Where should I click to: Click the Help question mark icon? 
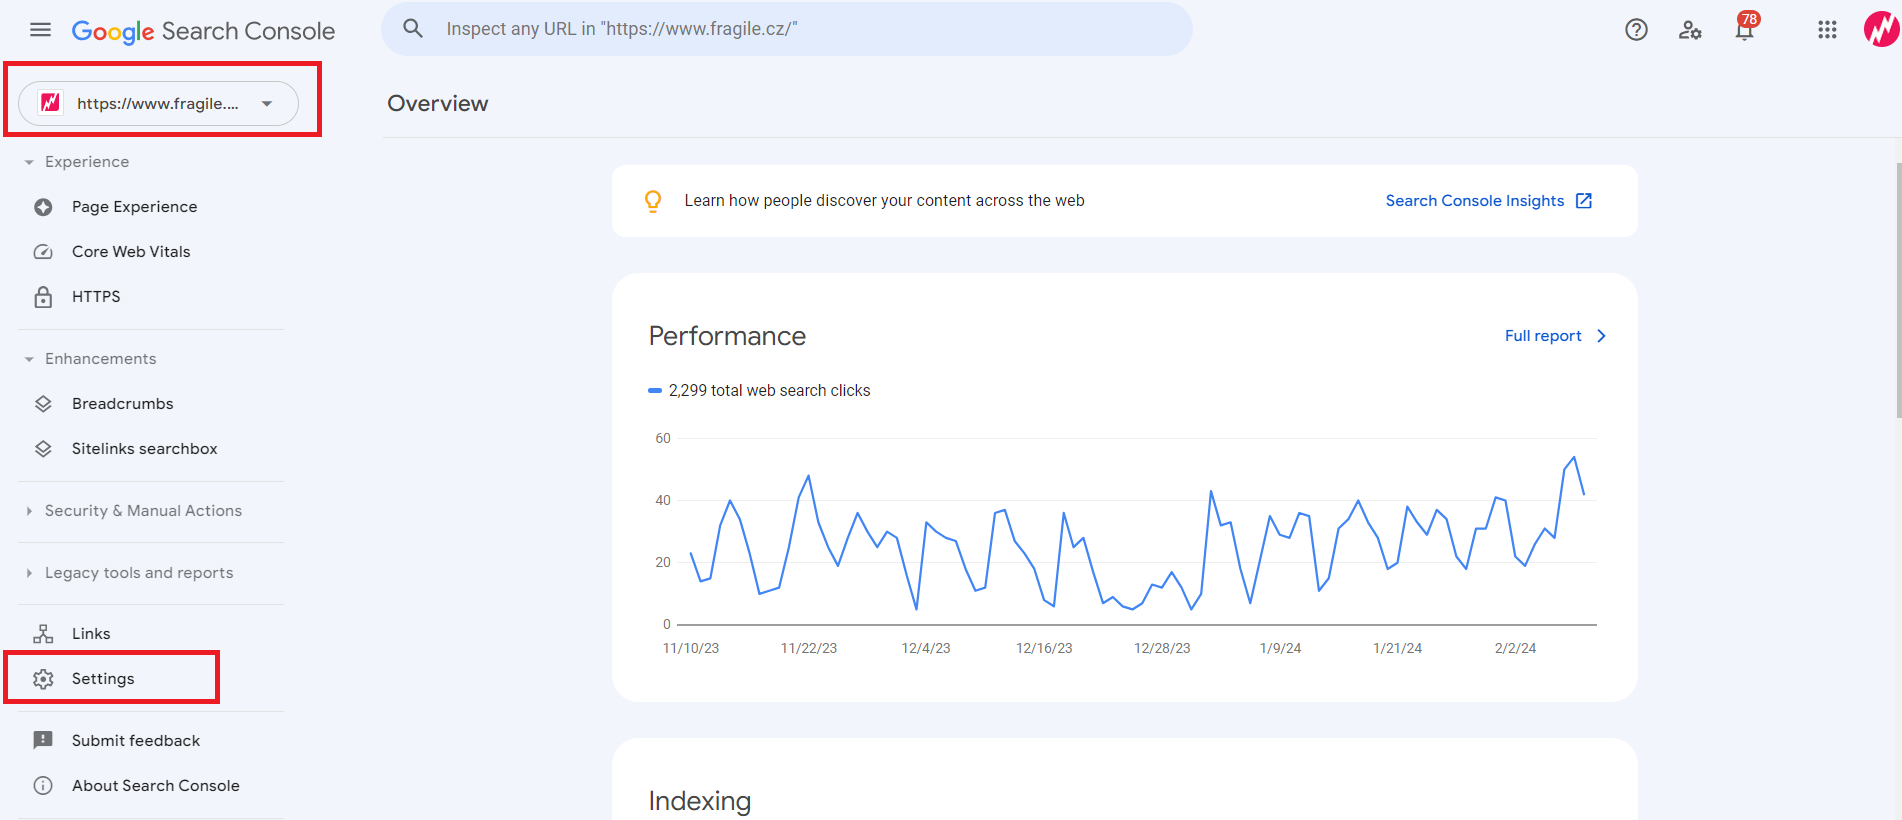(1636, 30)
